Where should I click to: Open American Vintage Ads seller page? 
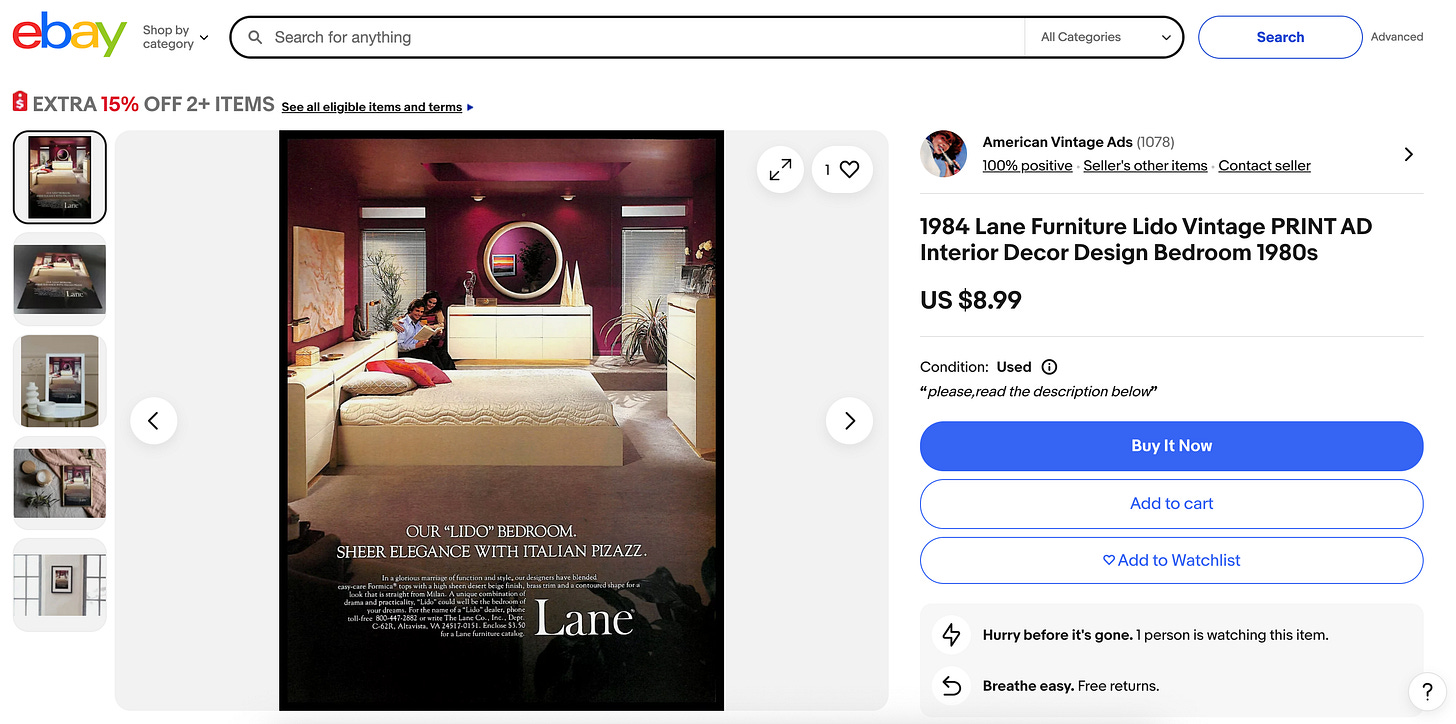point(1057,142)
